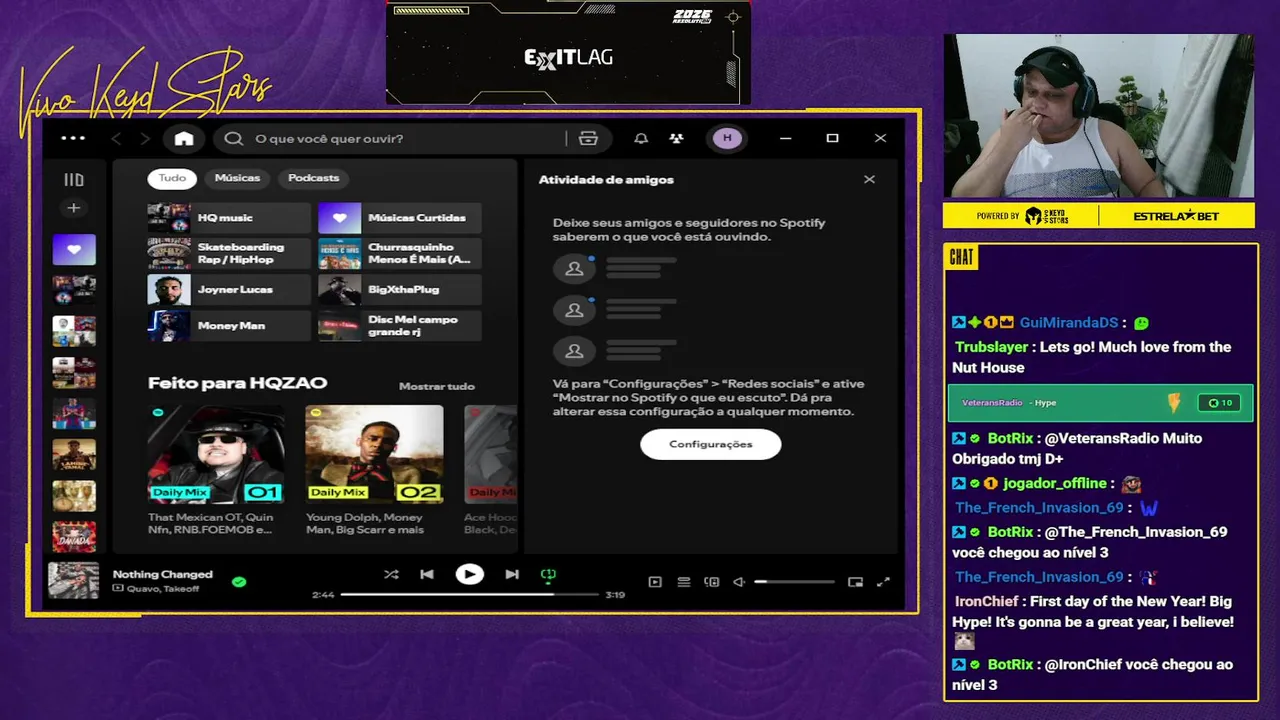This screenshot has height=720, width=1280.
Task: Open Disc Mel campo grande rj tile
Action: point(399,326)
